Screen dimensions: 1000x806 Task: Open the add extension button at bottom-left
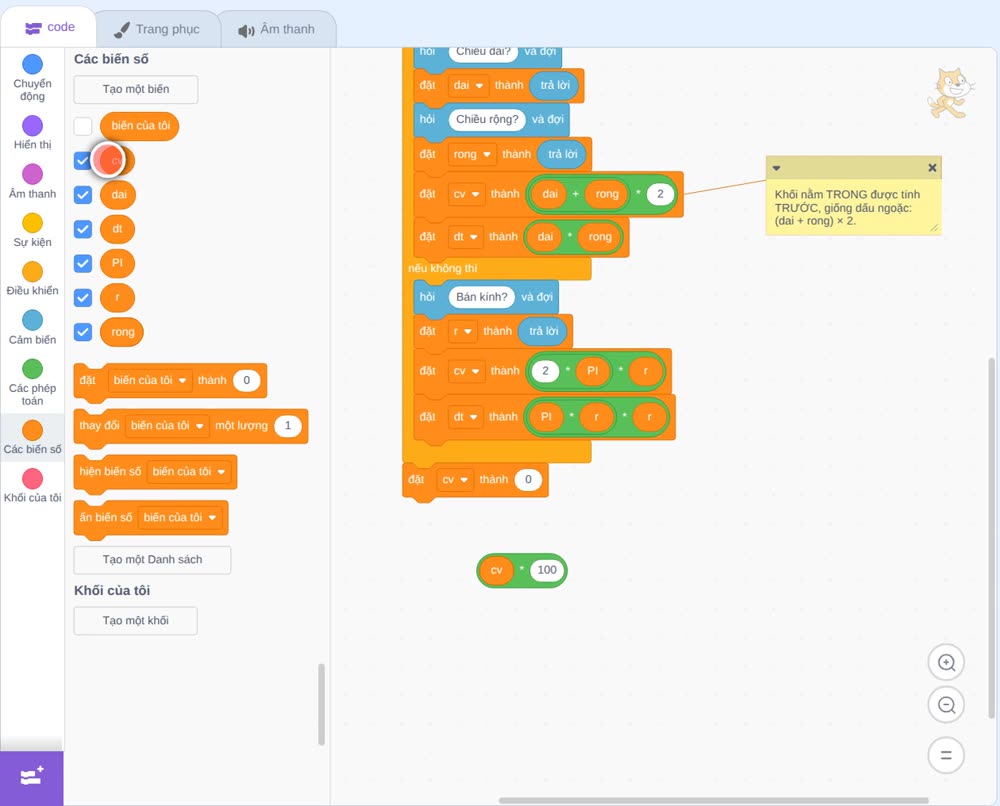click(32, 777)
